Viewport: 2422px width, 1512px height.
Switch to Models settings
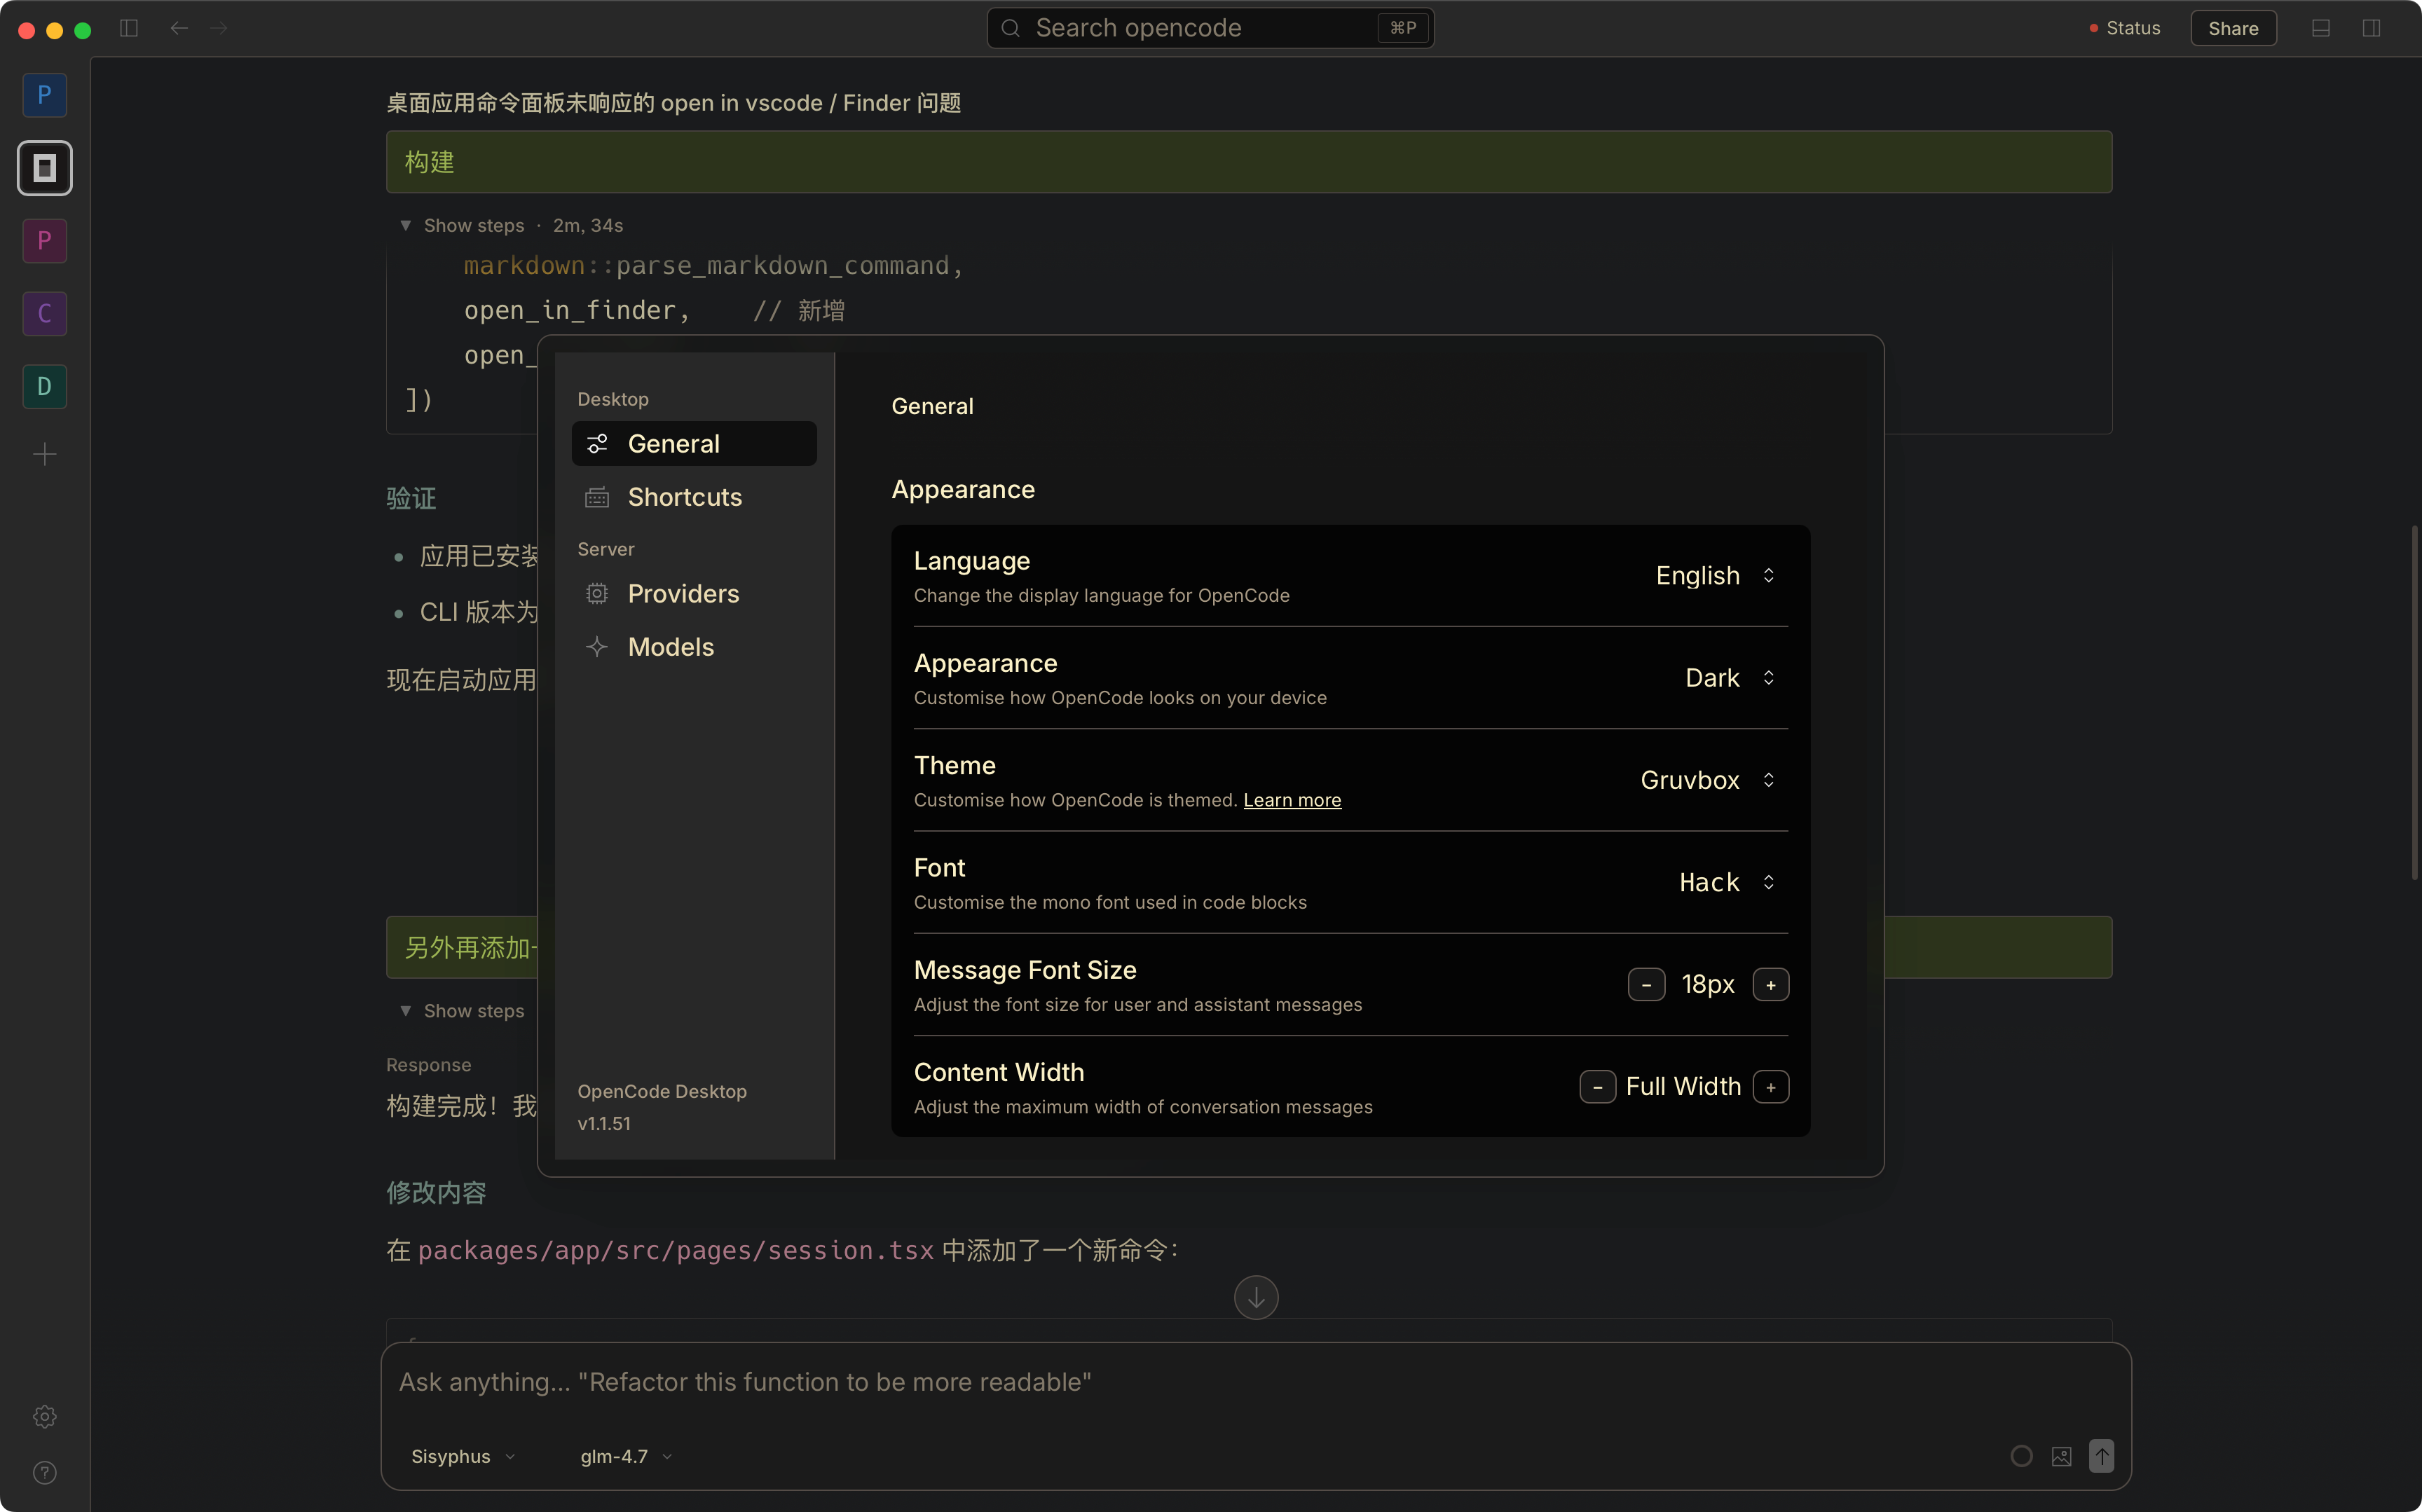[x=694, y=647]
